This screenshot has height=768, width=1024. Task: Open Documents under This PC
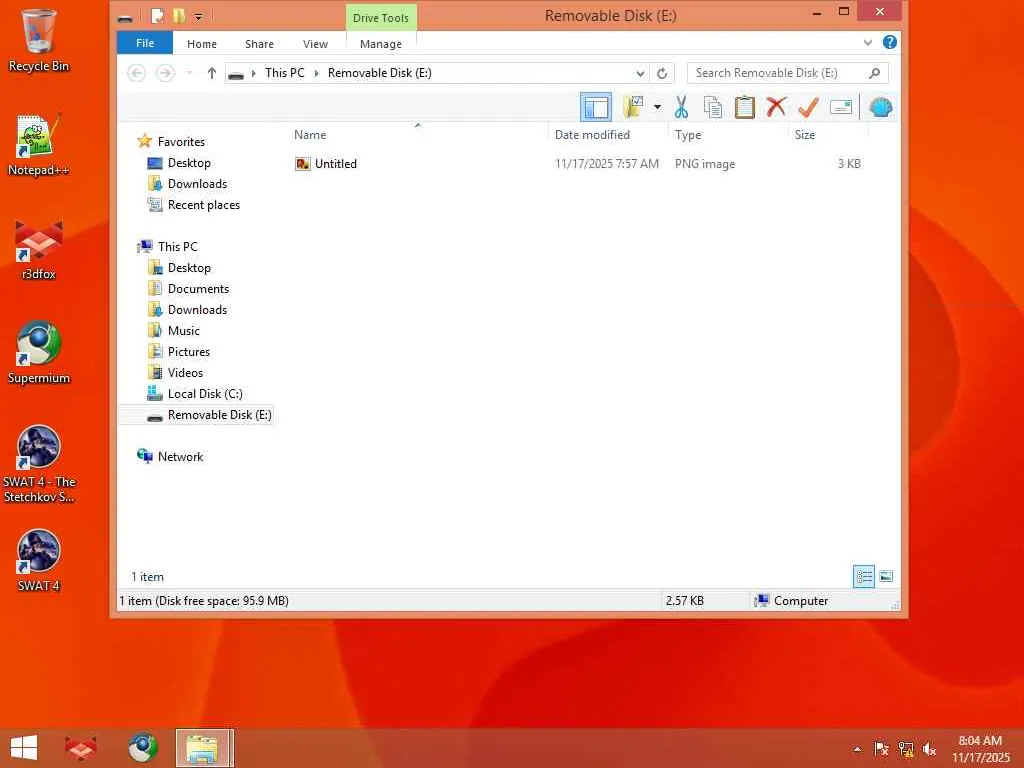198,289
